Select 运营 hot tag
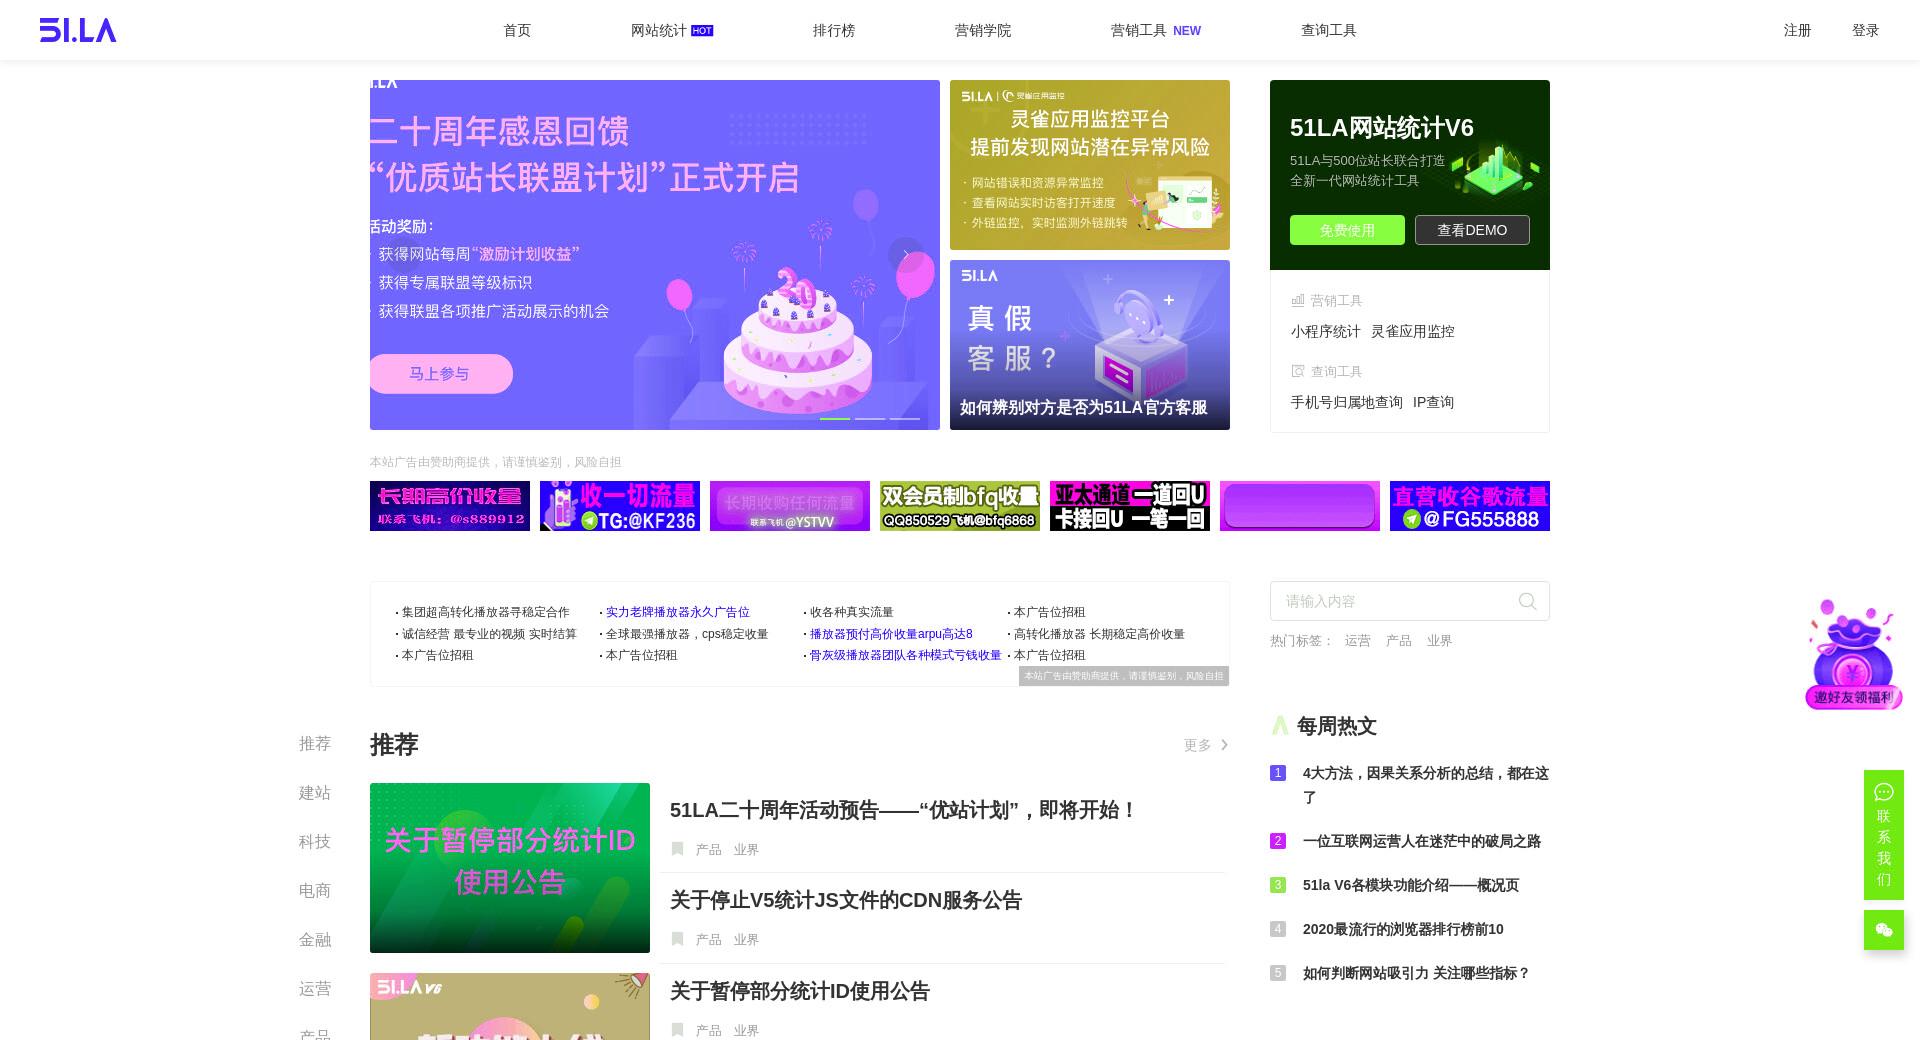Screen dimensions: 1920x1040 click(x=1357, y=640)
